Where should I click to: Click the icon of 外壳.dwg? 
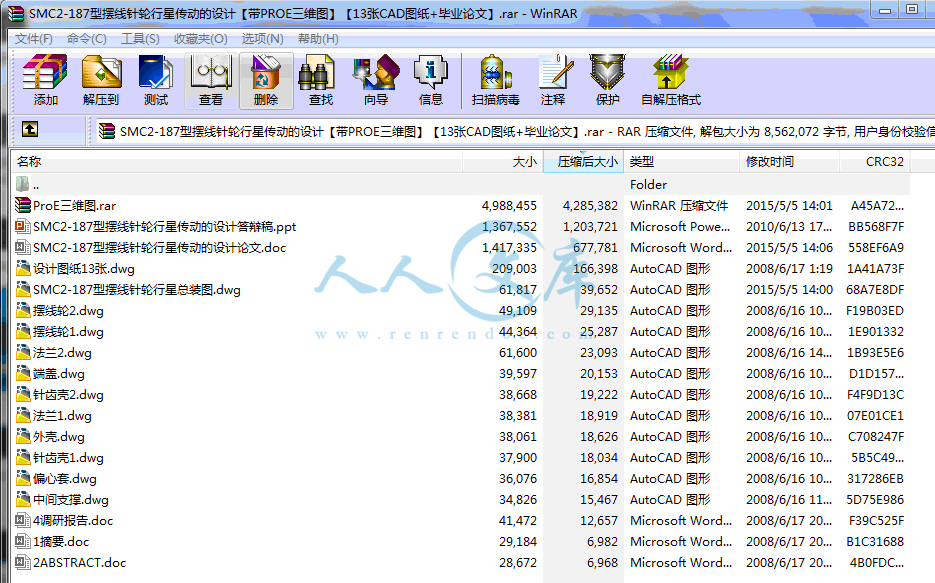click(23, 437)
